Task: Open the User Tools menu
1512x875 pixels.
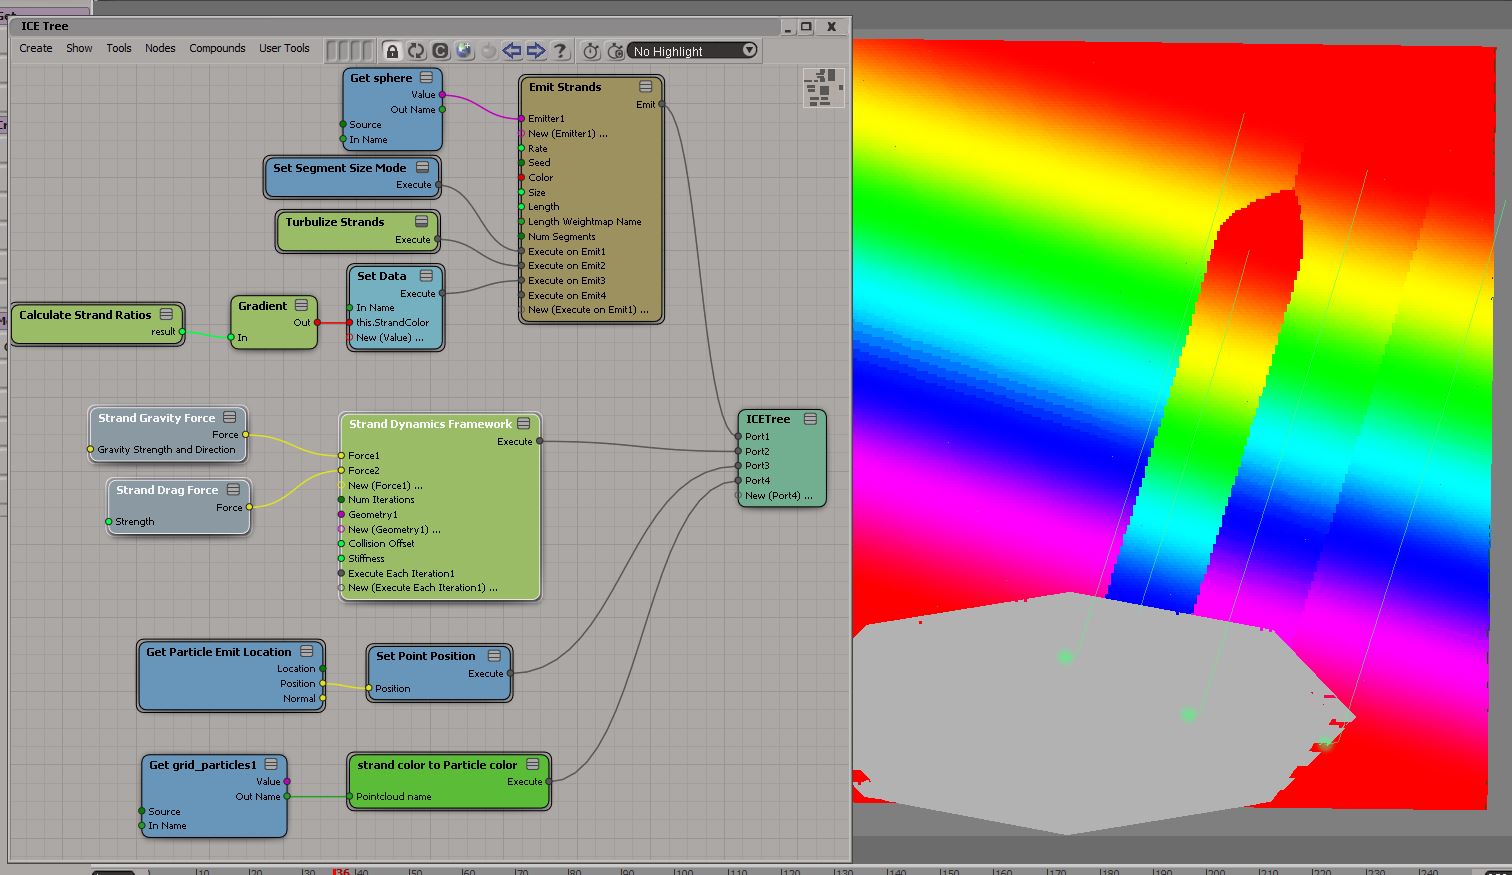Action: pos(284,48)
